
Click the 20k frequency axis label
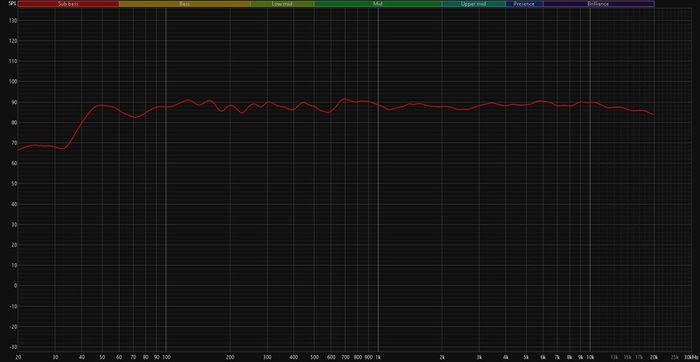(654, 357)
